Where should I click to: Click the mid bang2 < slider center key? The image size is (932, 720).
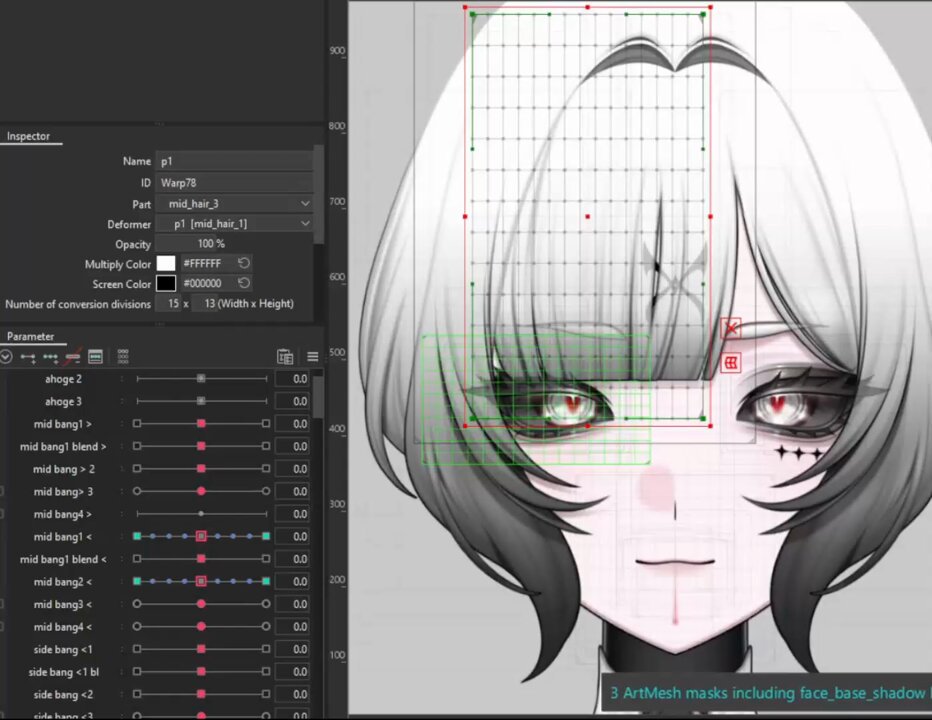(x=201, y=581)
